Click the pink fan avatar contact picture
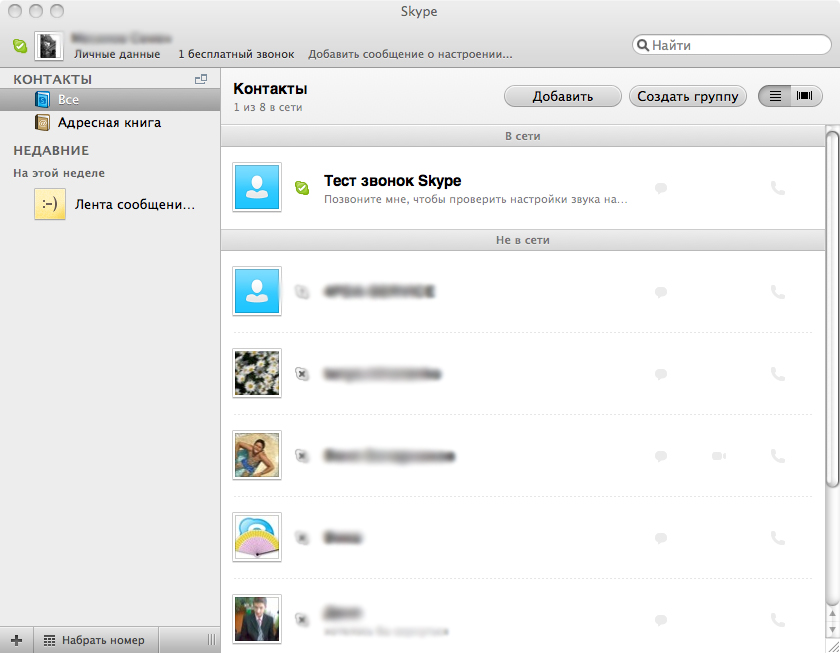 point(257,537)
